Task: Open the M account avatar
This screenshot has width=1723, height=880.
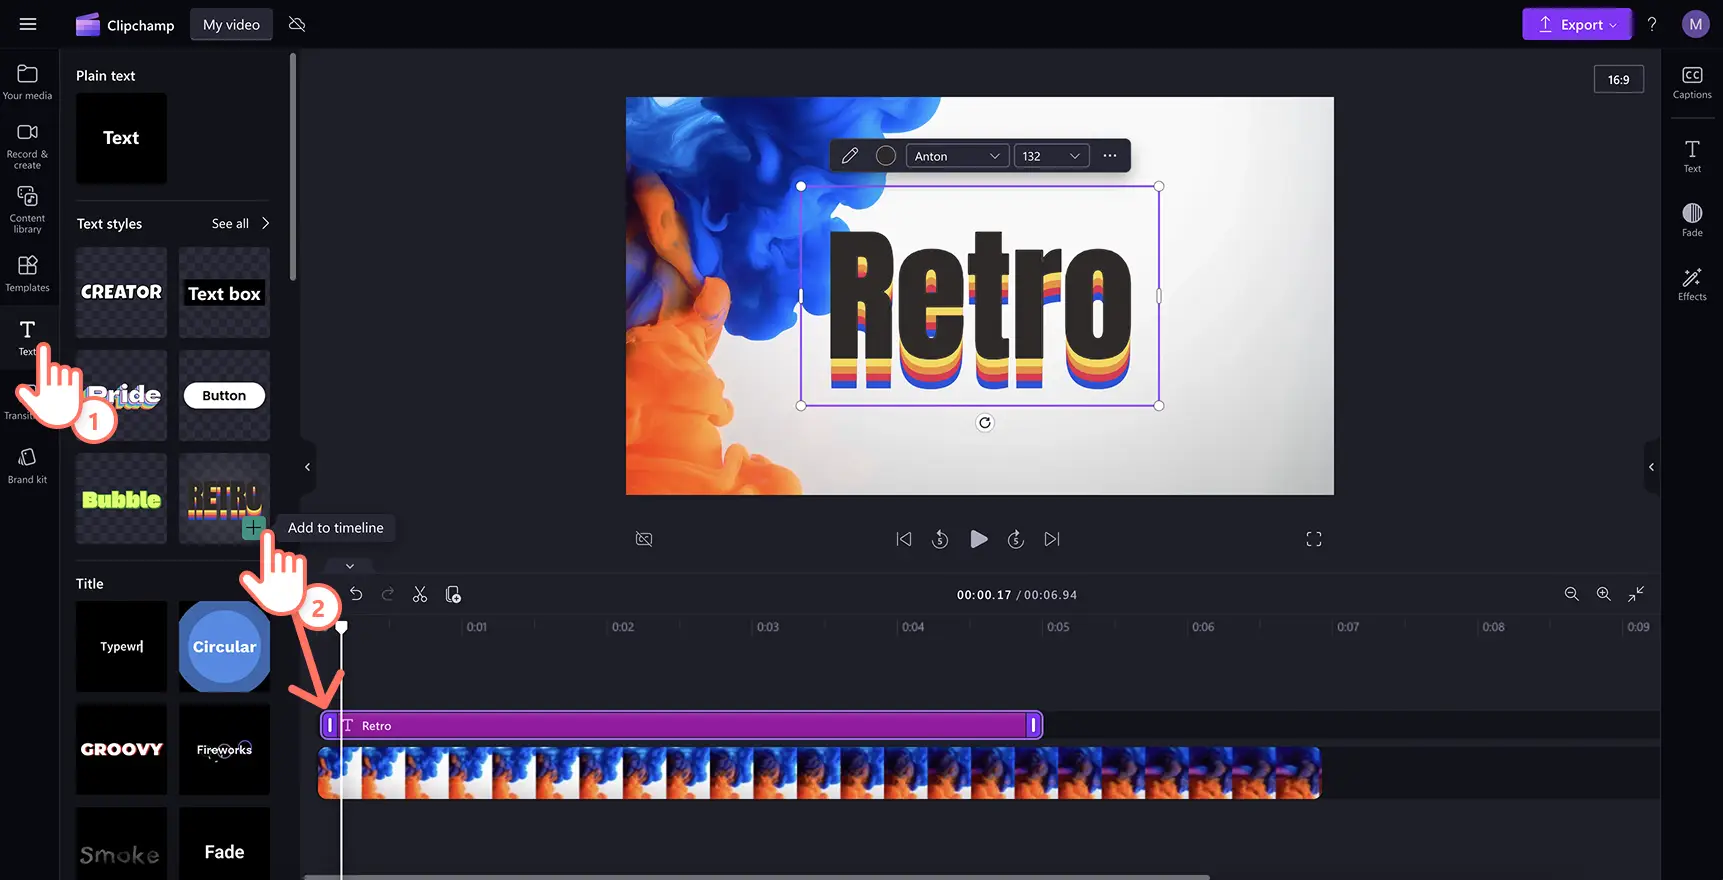Action: [x=1695, y=24]
